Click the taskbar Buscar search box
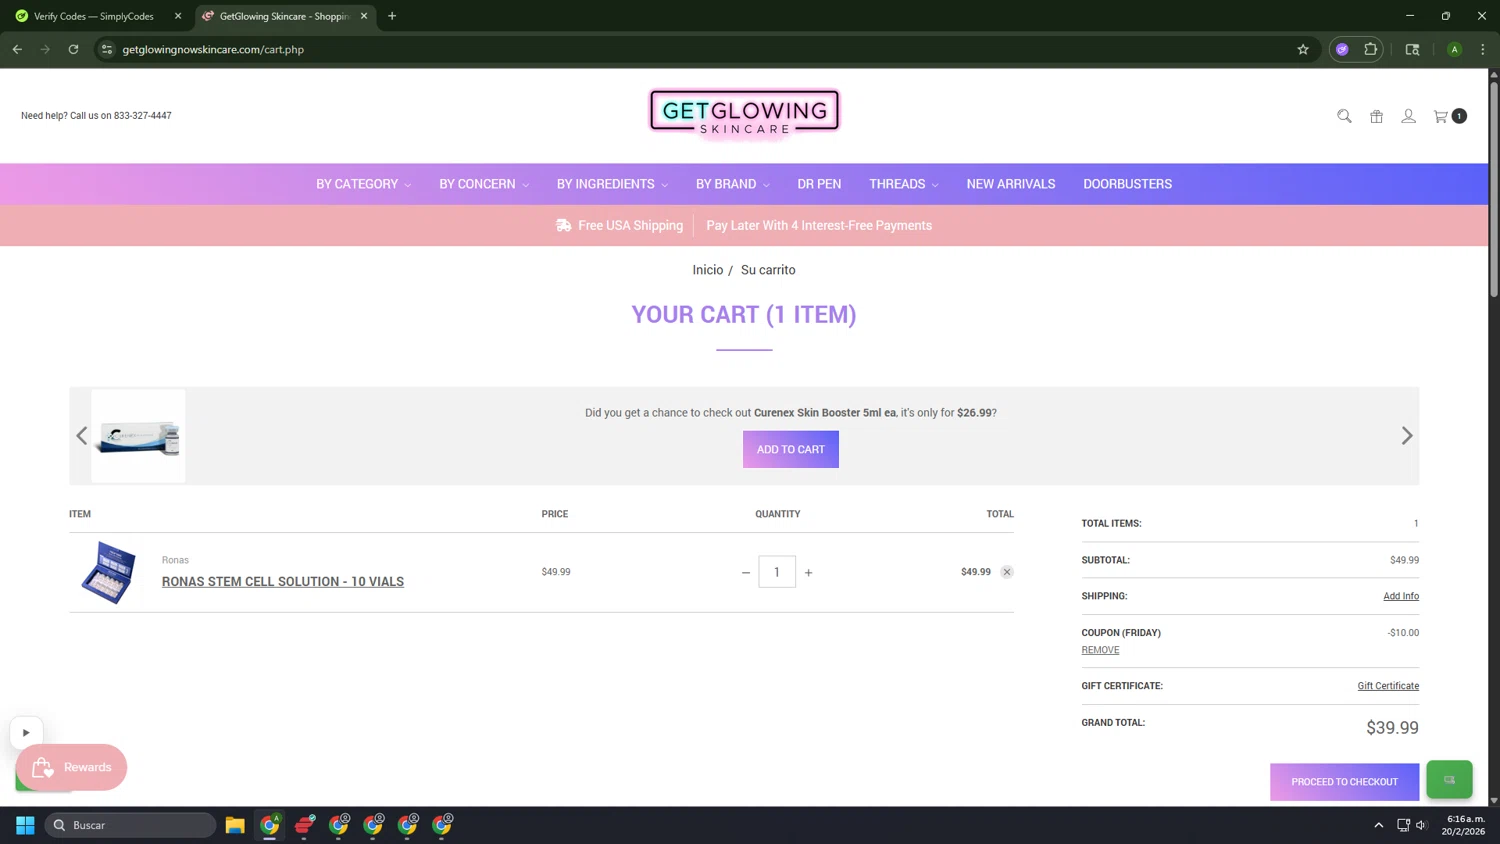This screenshot has width=1500, height=844. 130,825
